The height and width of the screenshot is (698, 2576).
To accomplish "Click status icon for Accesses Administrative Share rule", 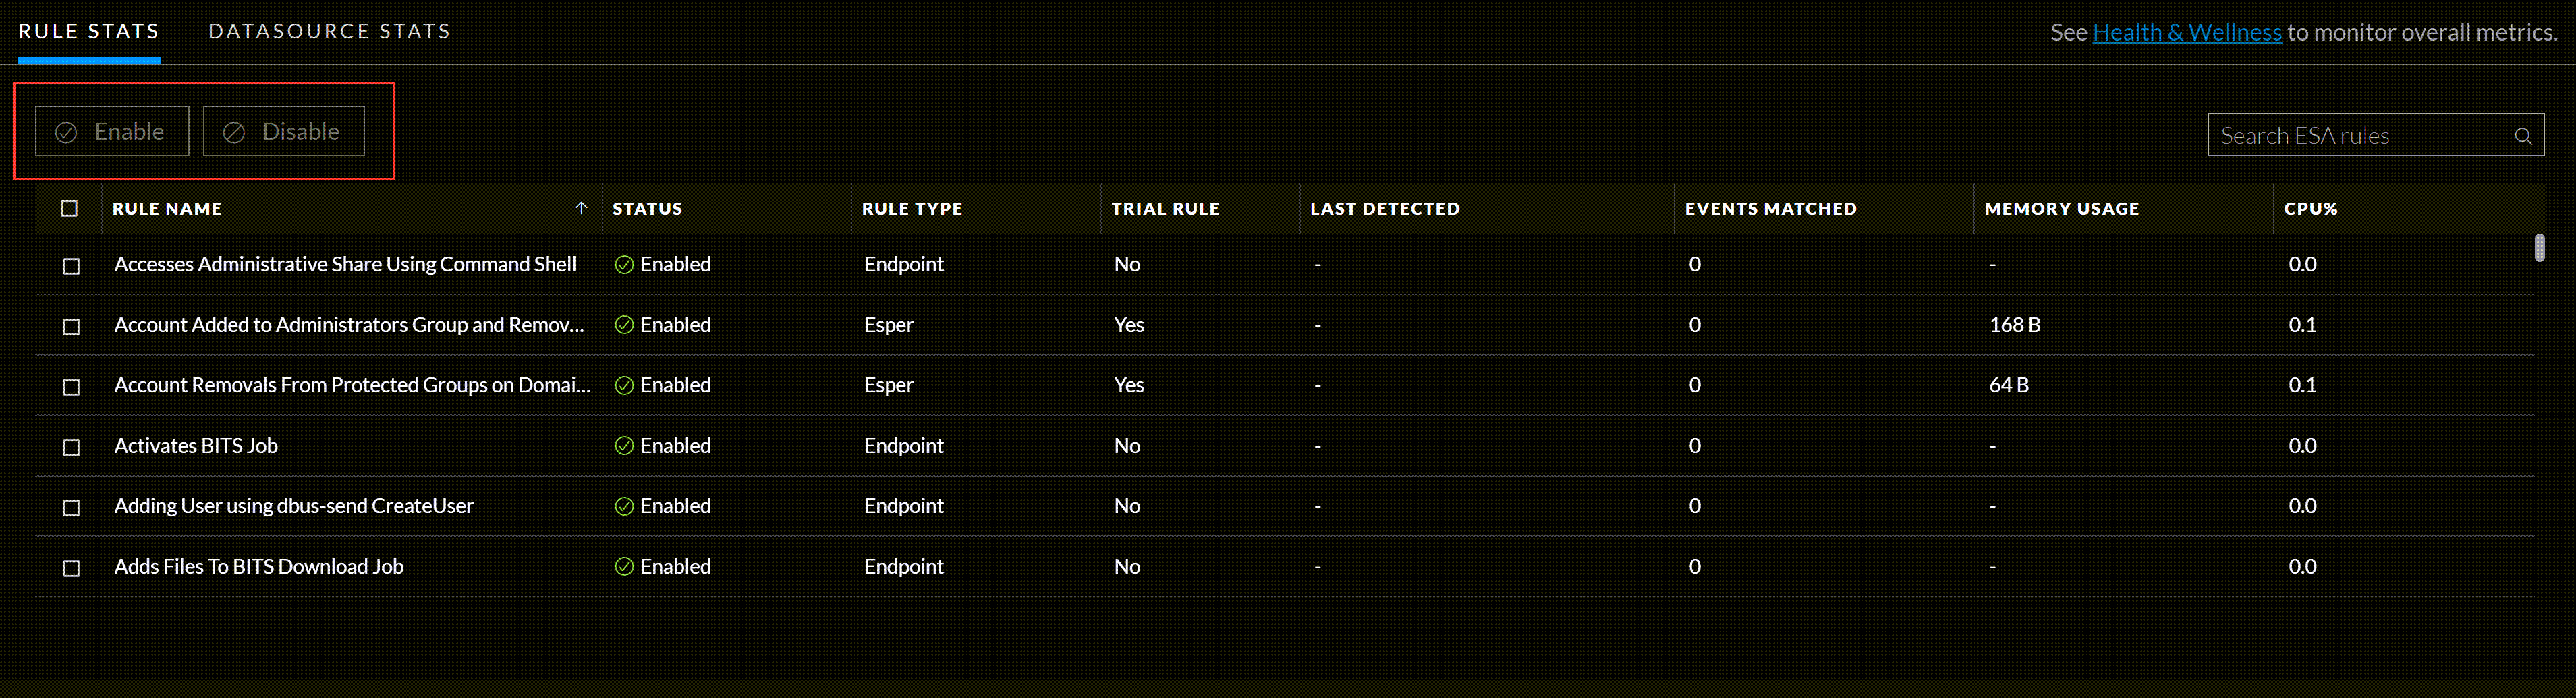I will click(624, 265).
